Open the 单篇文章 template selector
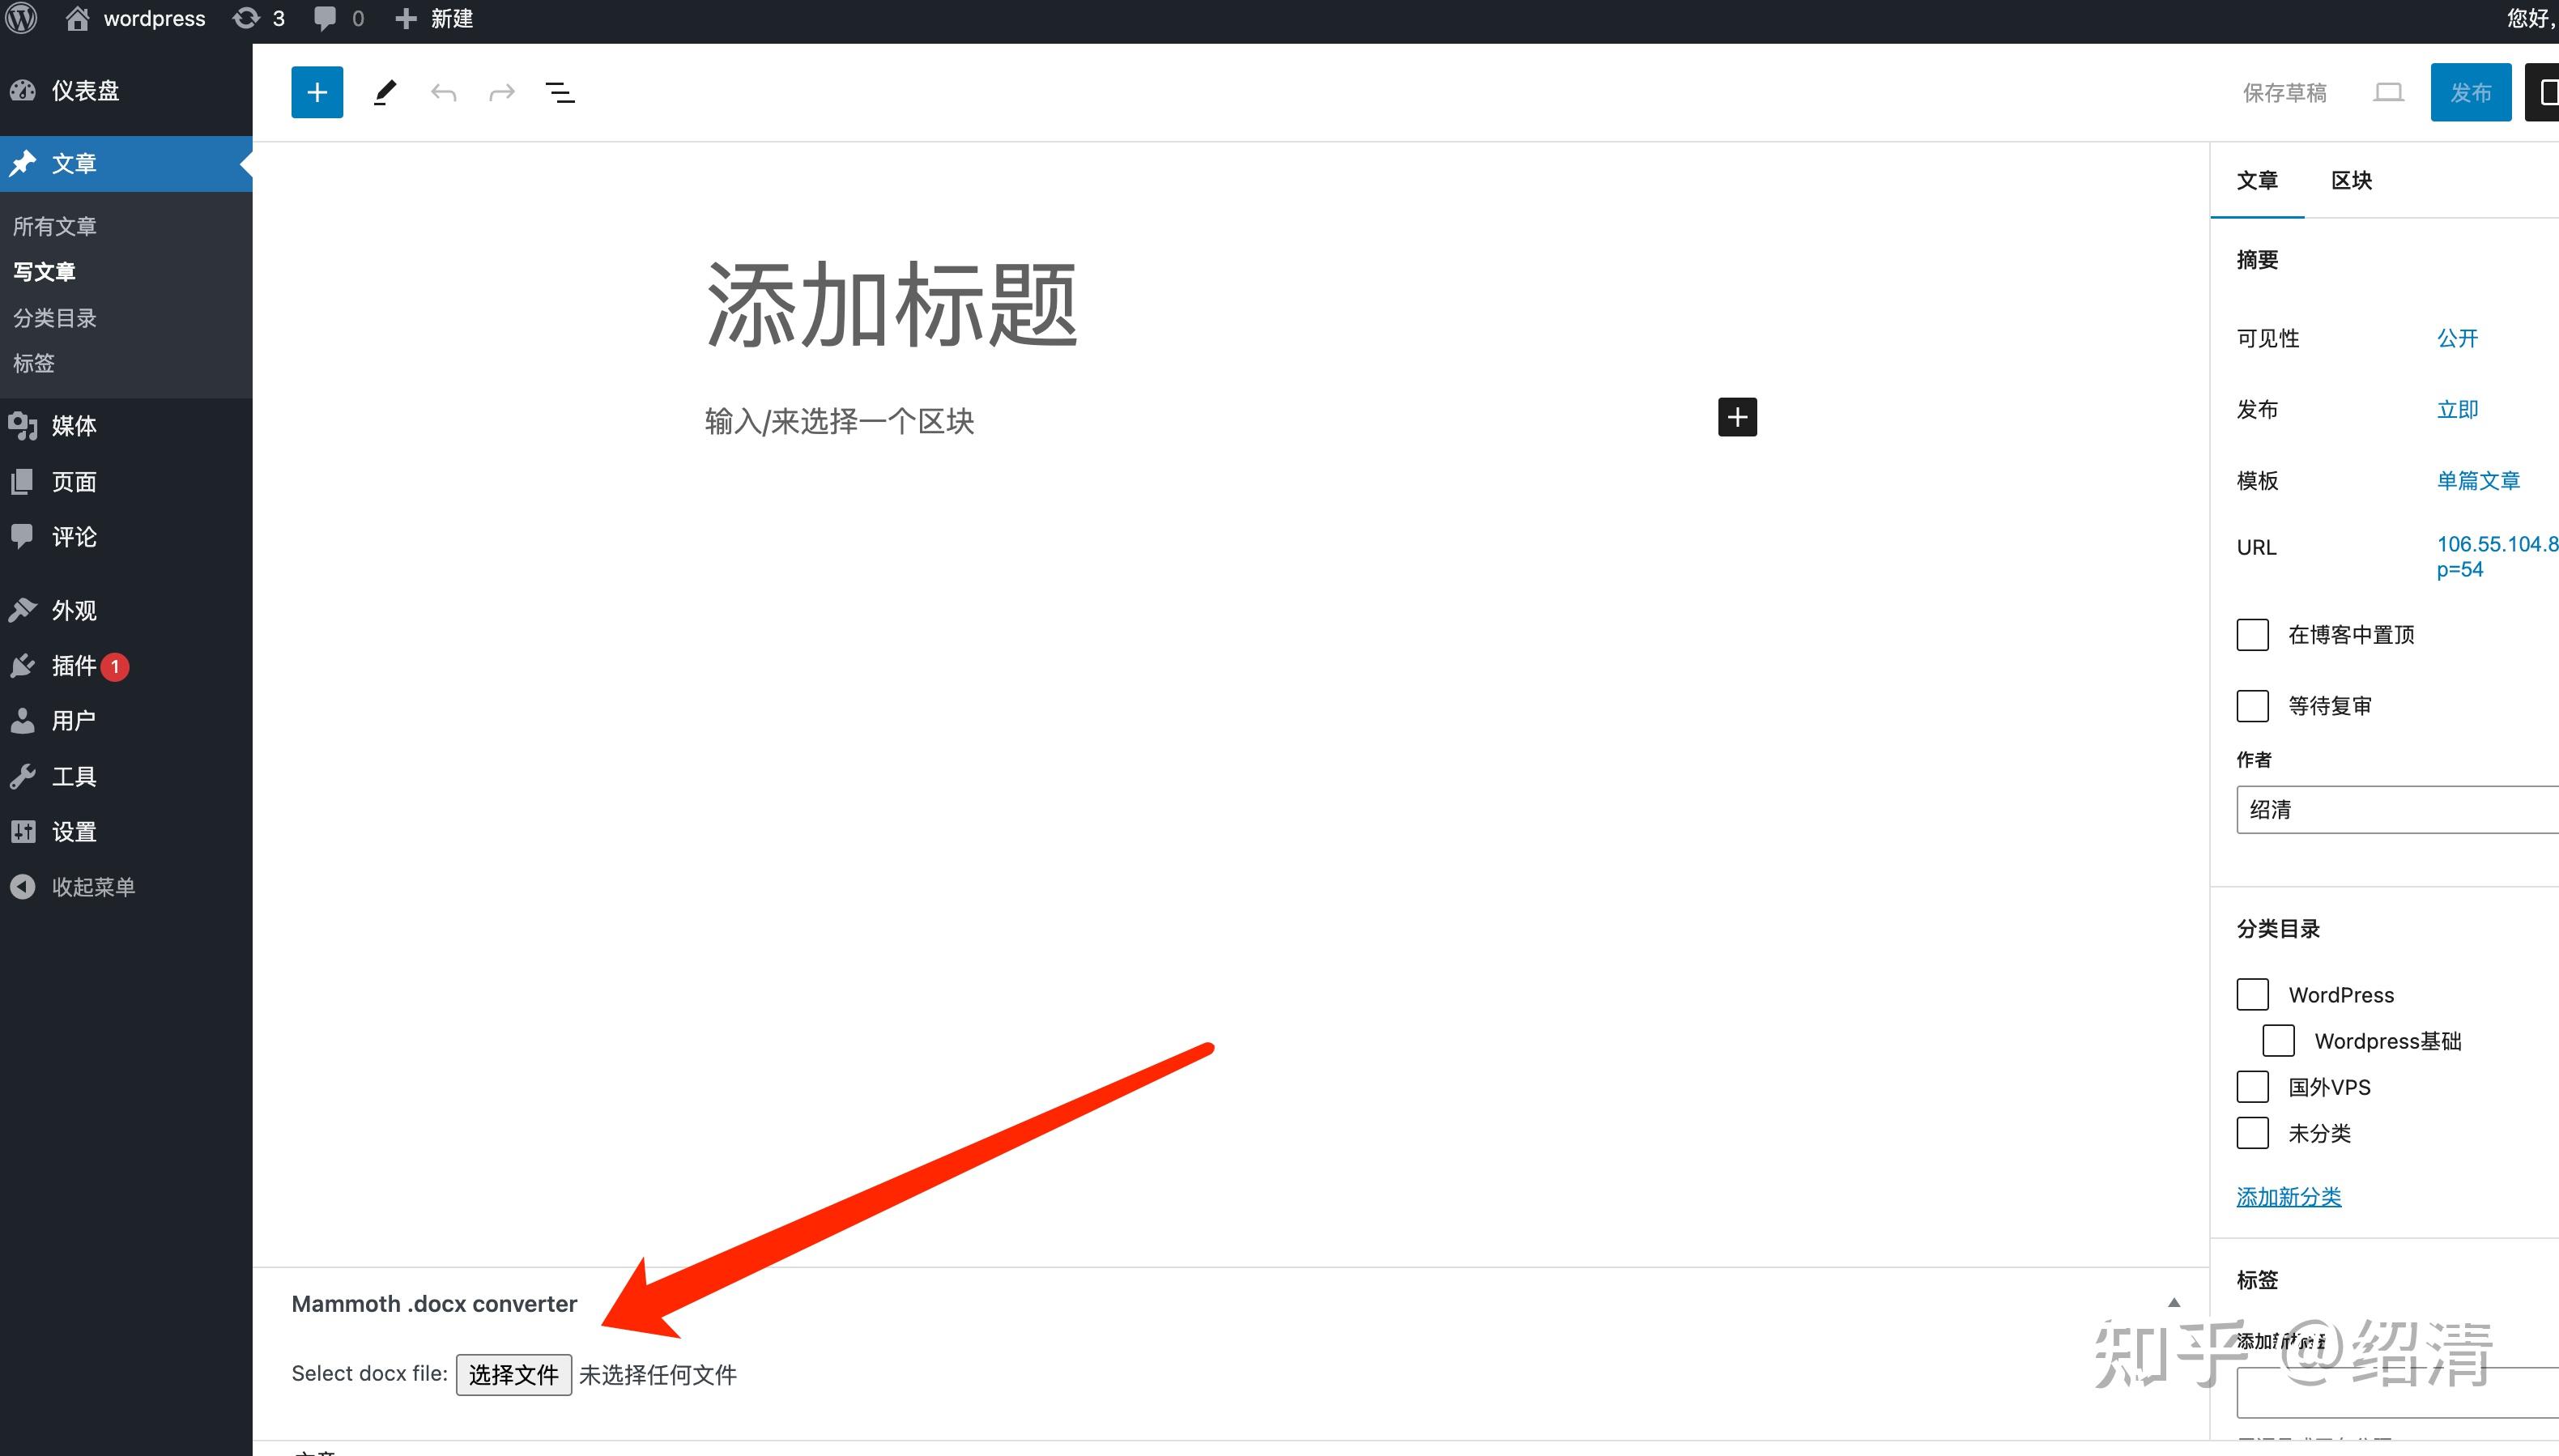Screen dimensions: 2559x1456 2477,480
